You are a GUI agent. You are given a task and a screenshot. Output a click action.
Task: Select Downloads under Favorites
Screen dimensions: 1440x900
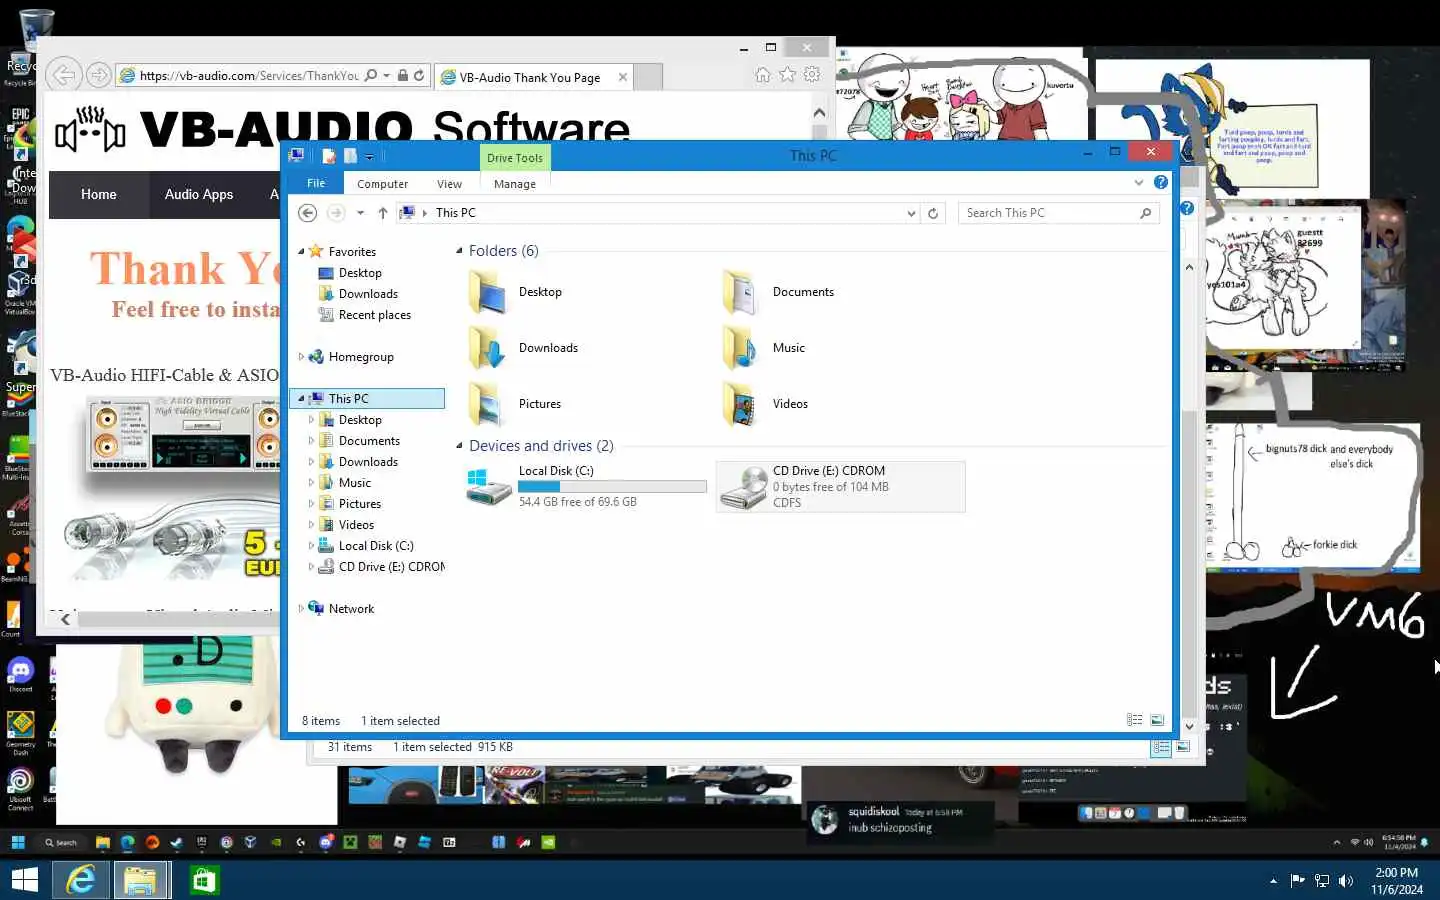click(x=368, y=294)
